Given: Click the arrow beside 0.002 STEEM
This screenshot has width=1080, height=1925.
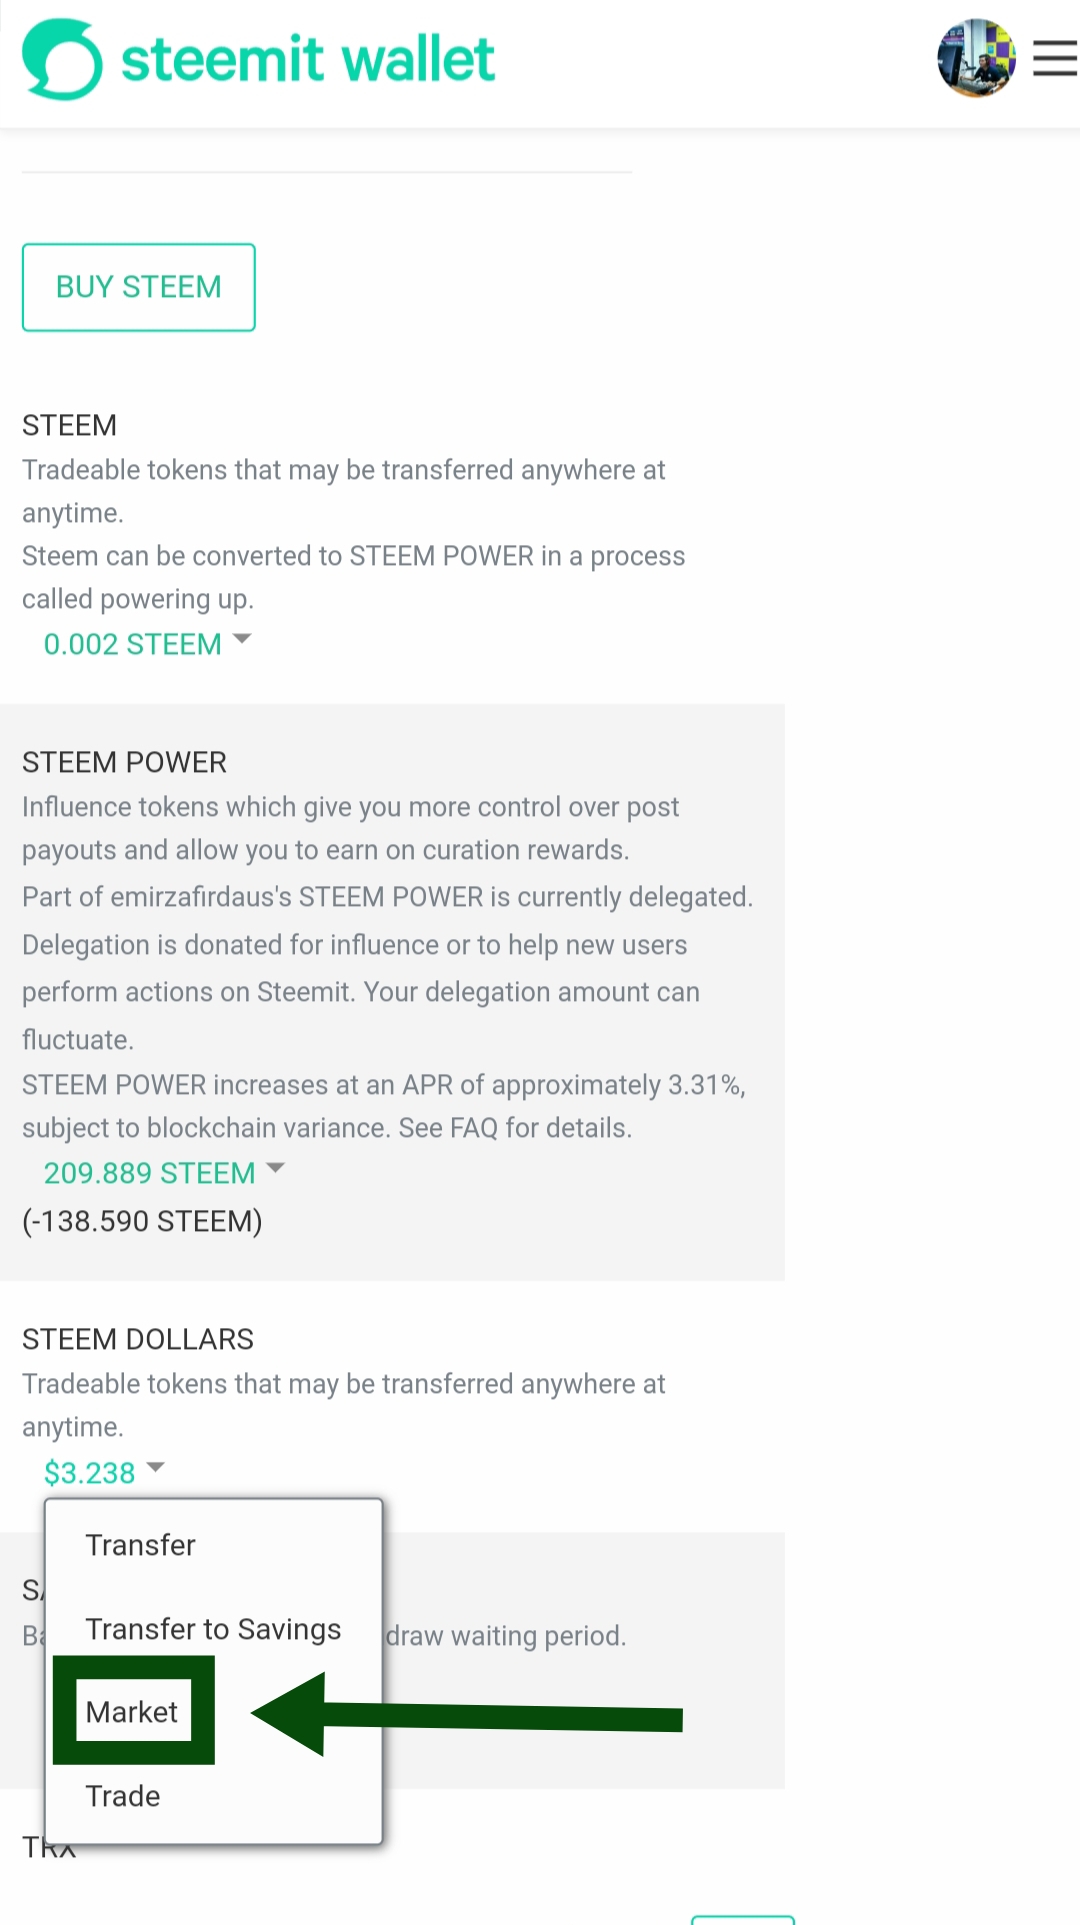Looking at the screenshot, I should [x=242, y=638].
